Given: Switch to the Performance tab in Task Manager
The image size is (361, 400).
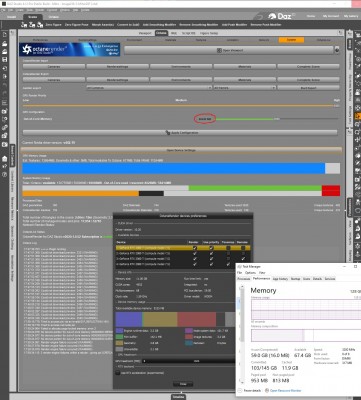Looking at the screenshot, I should coord(261,279).
